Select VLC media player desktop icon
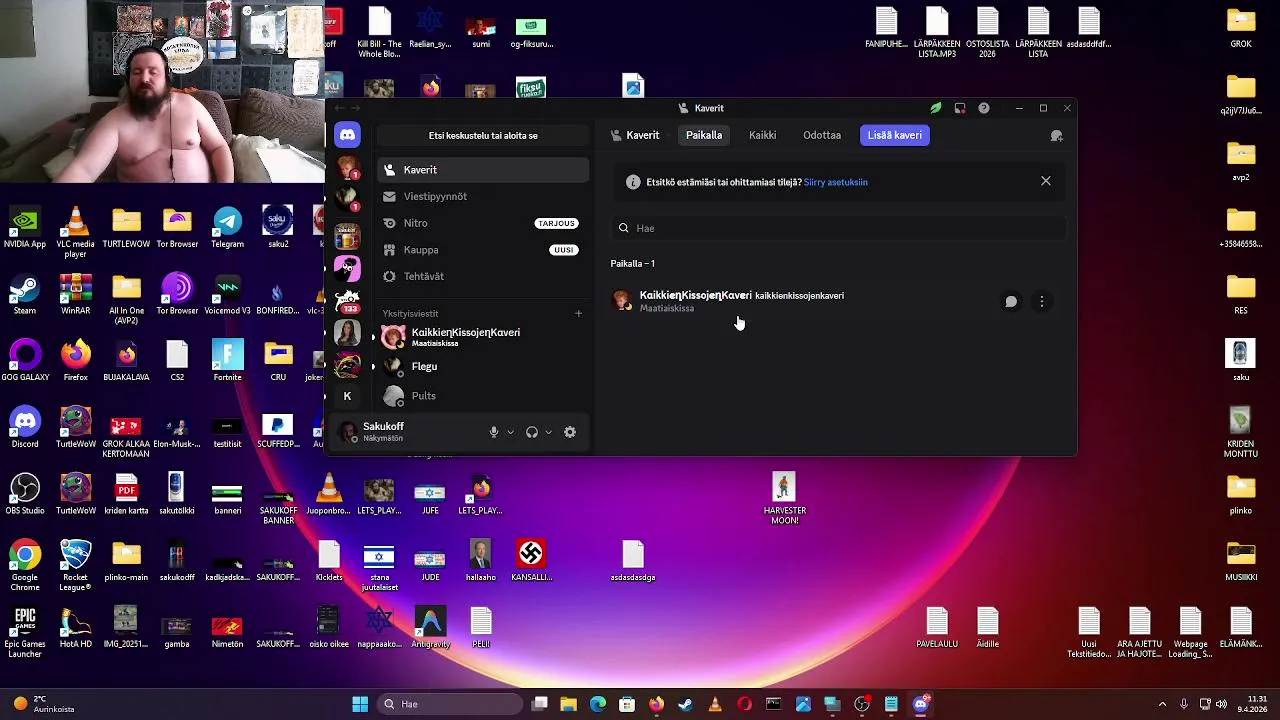1280x720 pixels. [76, 232]
